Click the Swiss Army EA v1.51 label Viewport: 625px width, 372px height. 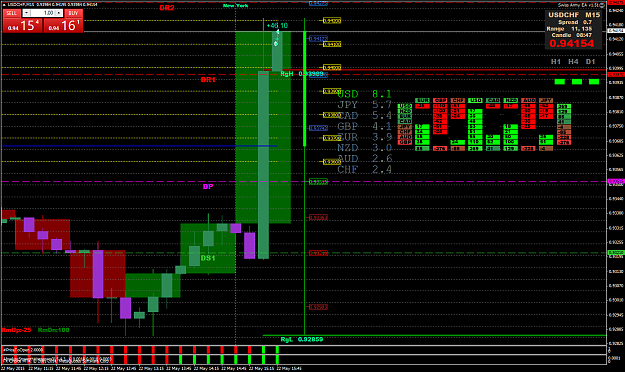[x=578, y=5]
